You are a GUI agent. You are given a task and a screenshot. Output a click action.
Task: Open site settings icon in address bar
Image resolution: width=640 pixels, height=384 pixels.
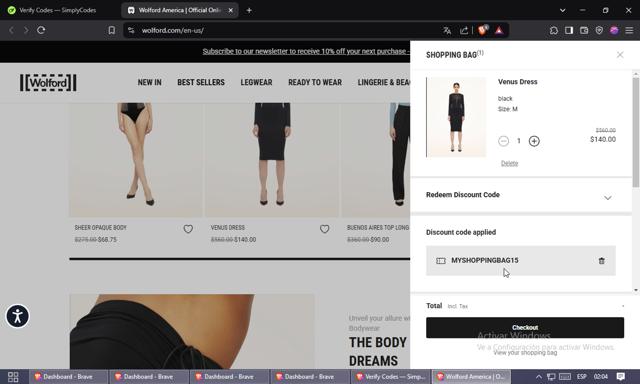[x=131, y=30]
